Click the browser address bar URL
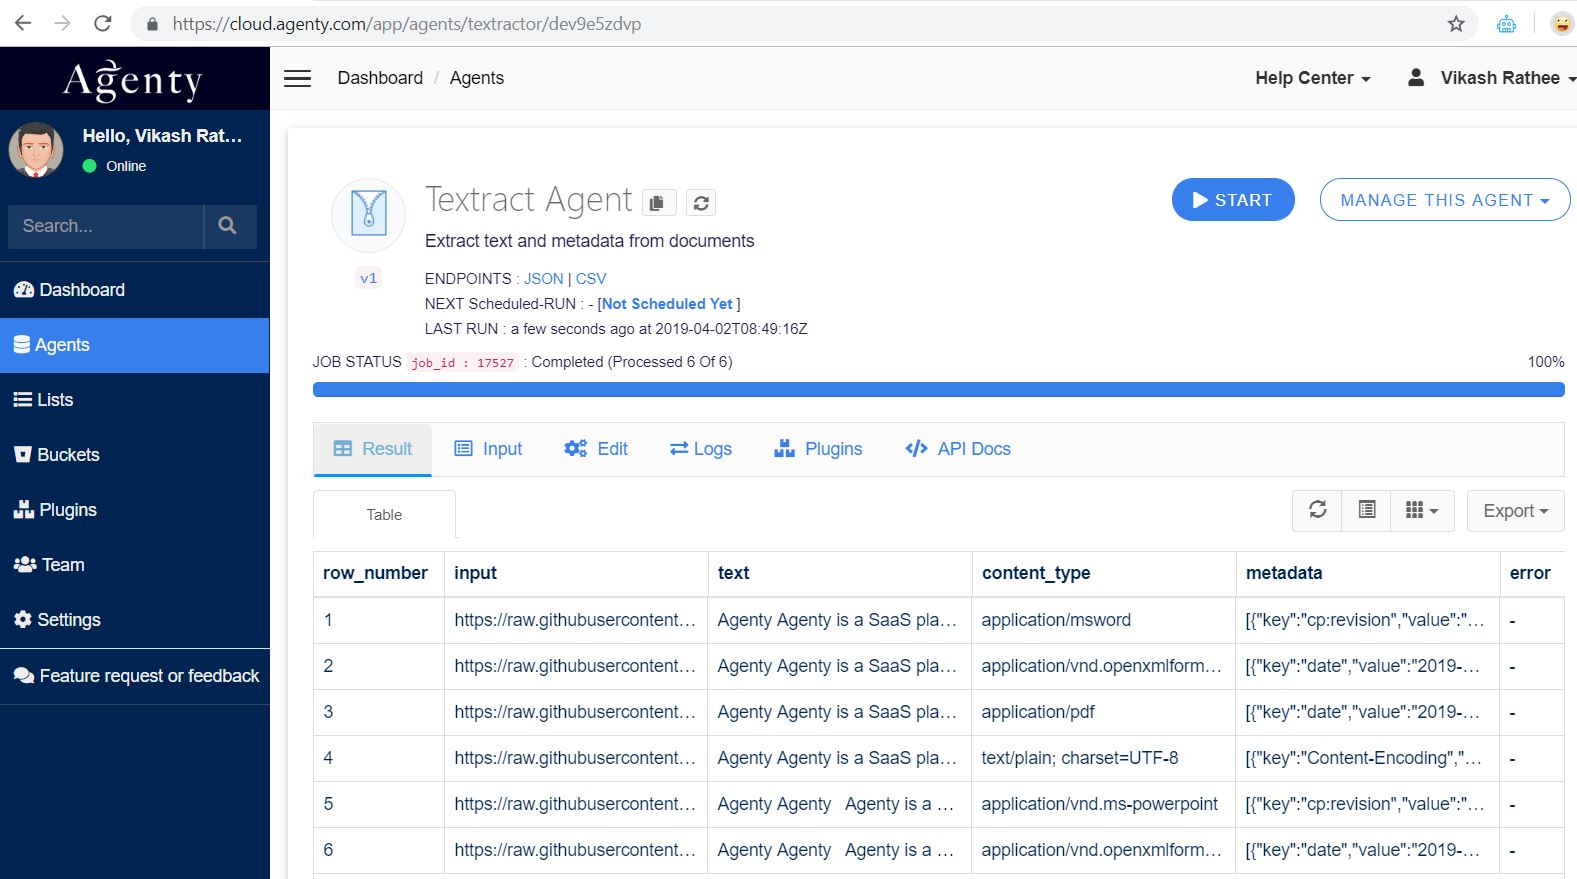The image size is (1577, 879). 407,23
